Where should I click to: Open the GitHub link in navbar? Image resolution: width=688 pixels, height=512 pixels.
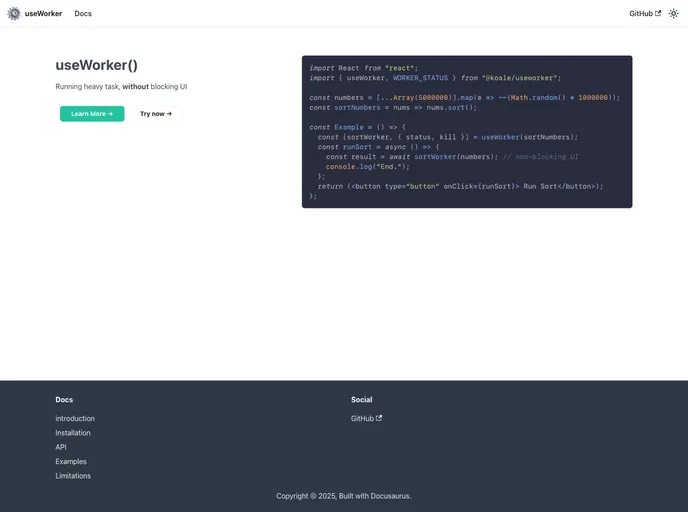click(645, 14)
